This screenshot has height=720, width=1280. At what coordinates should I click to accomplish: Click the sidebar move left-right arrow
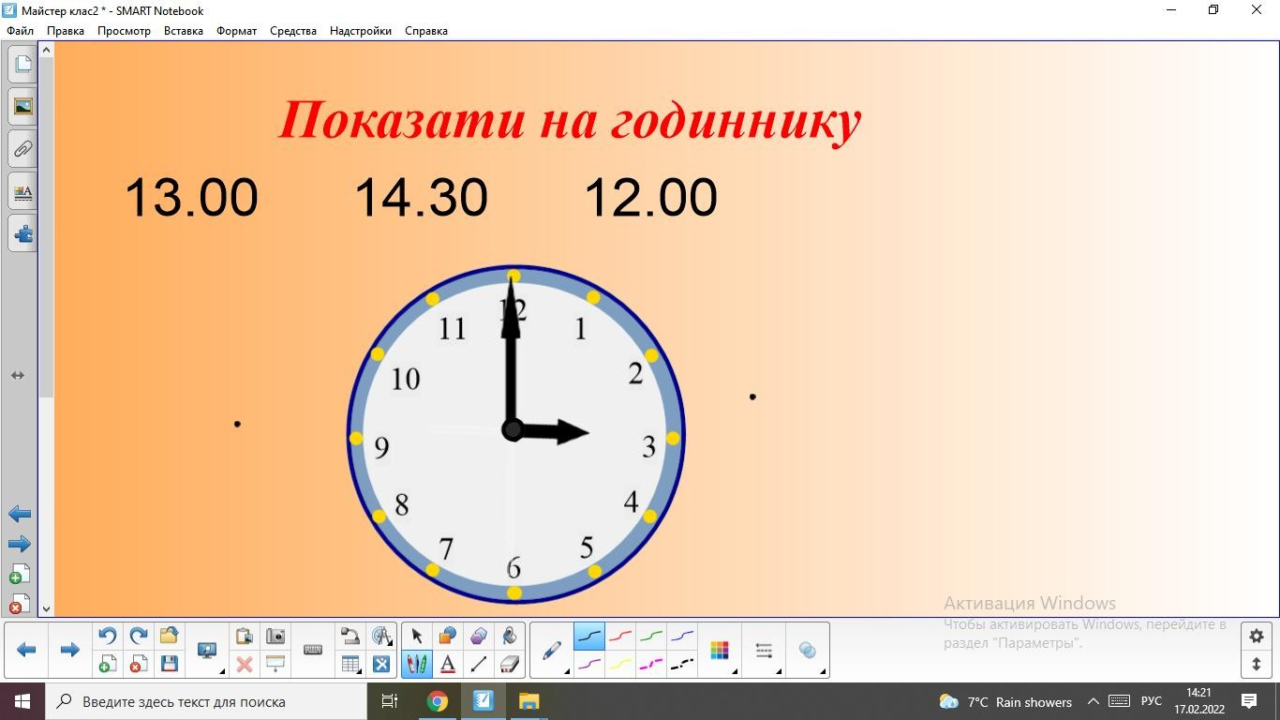pos(17,375)
